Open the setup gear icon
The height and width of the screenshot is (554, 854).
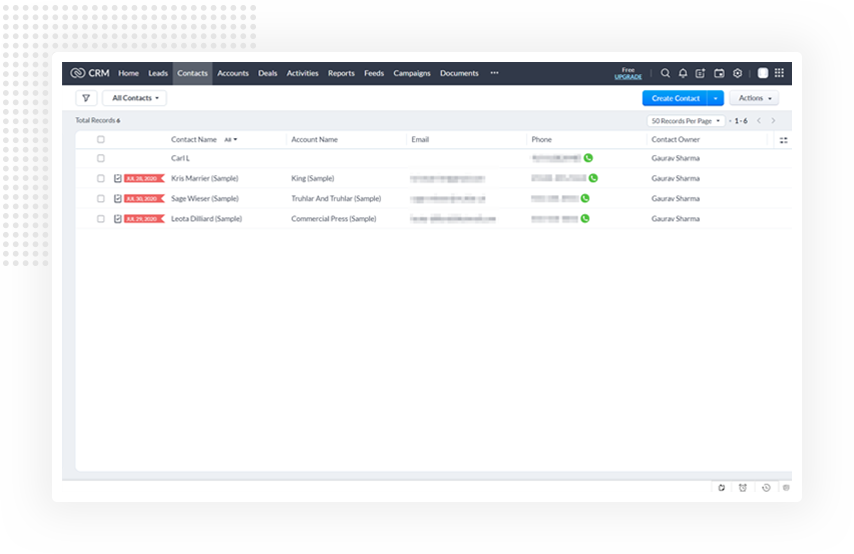(x=737, y=73)
